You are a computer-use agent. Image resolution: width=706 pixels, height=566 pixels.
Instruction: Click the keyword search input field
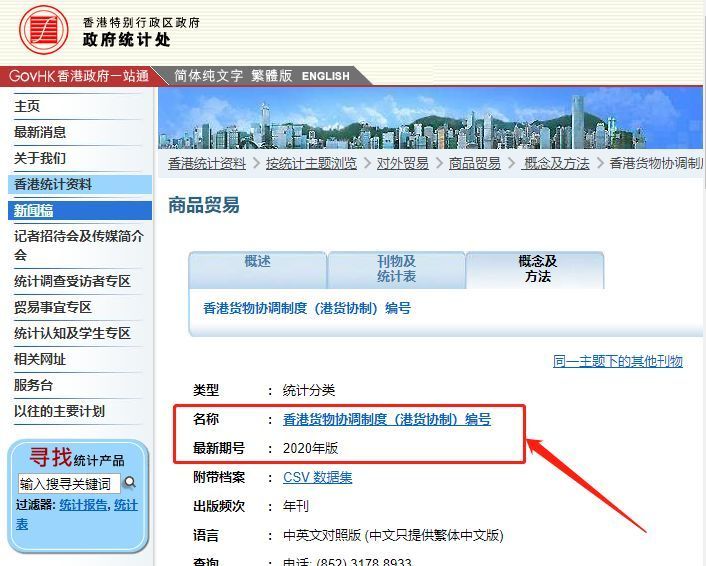click(68, 483)
